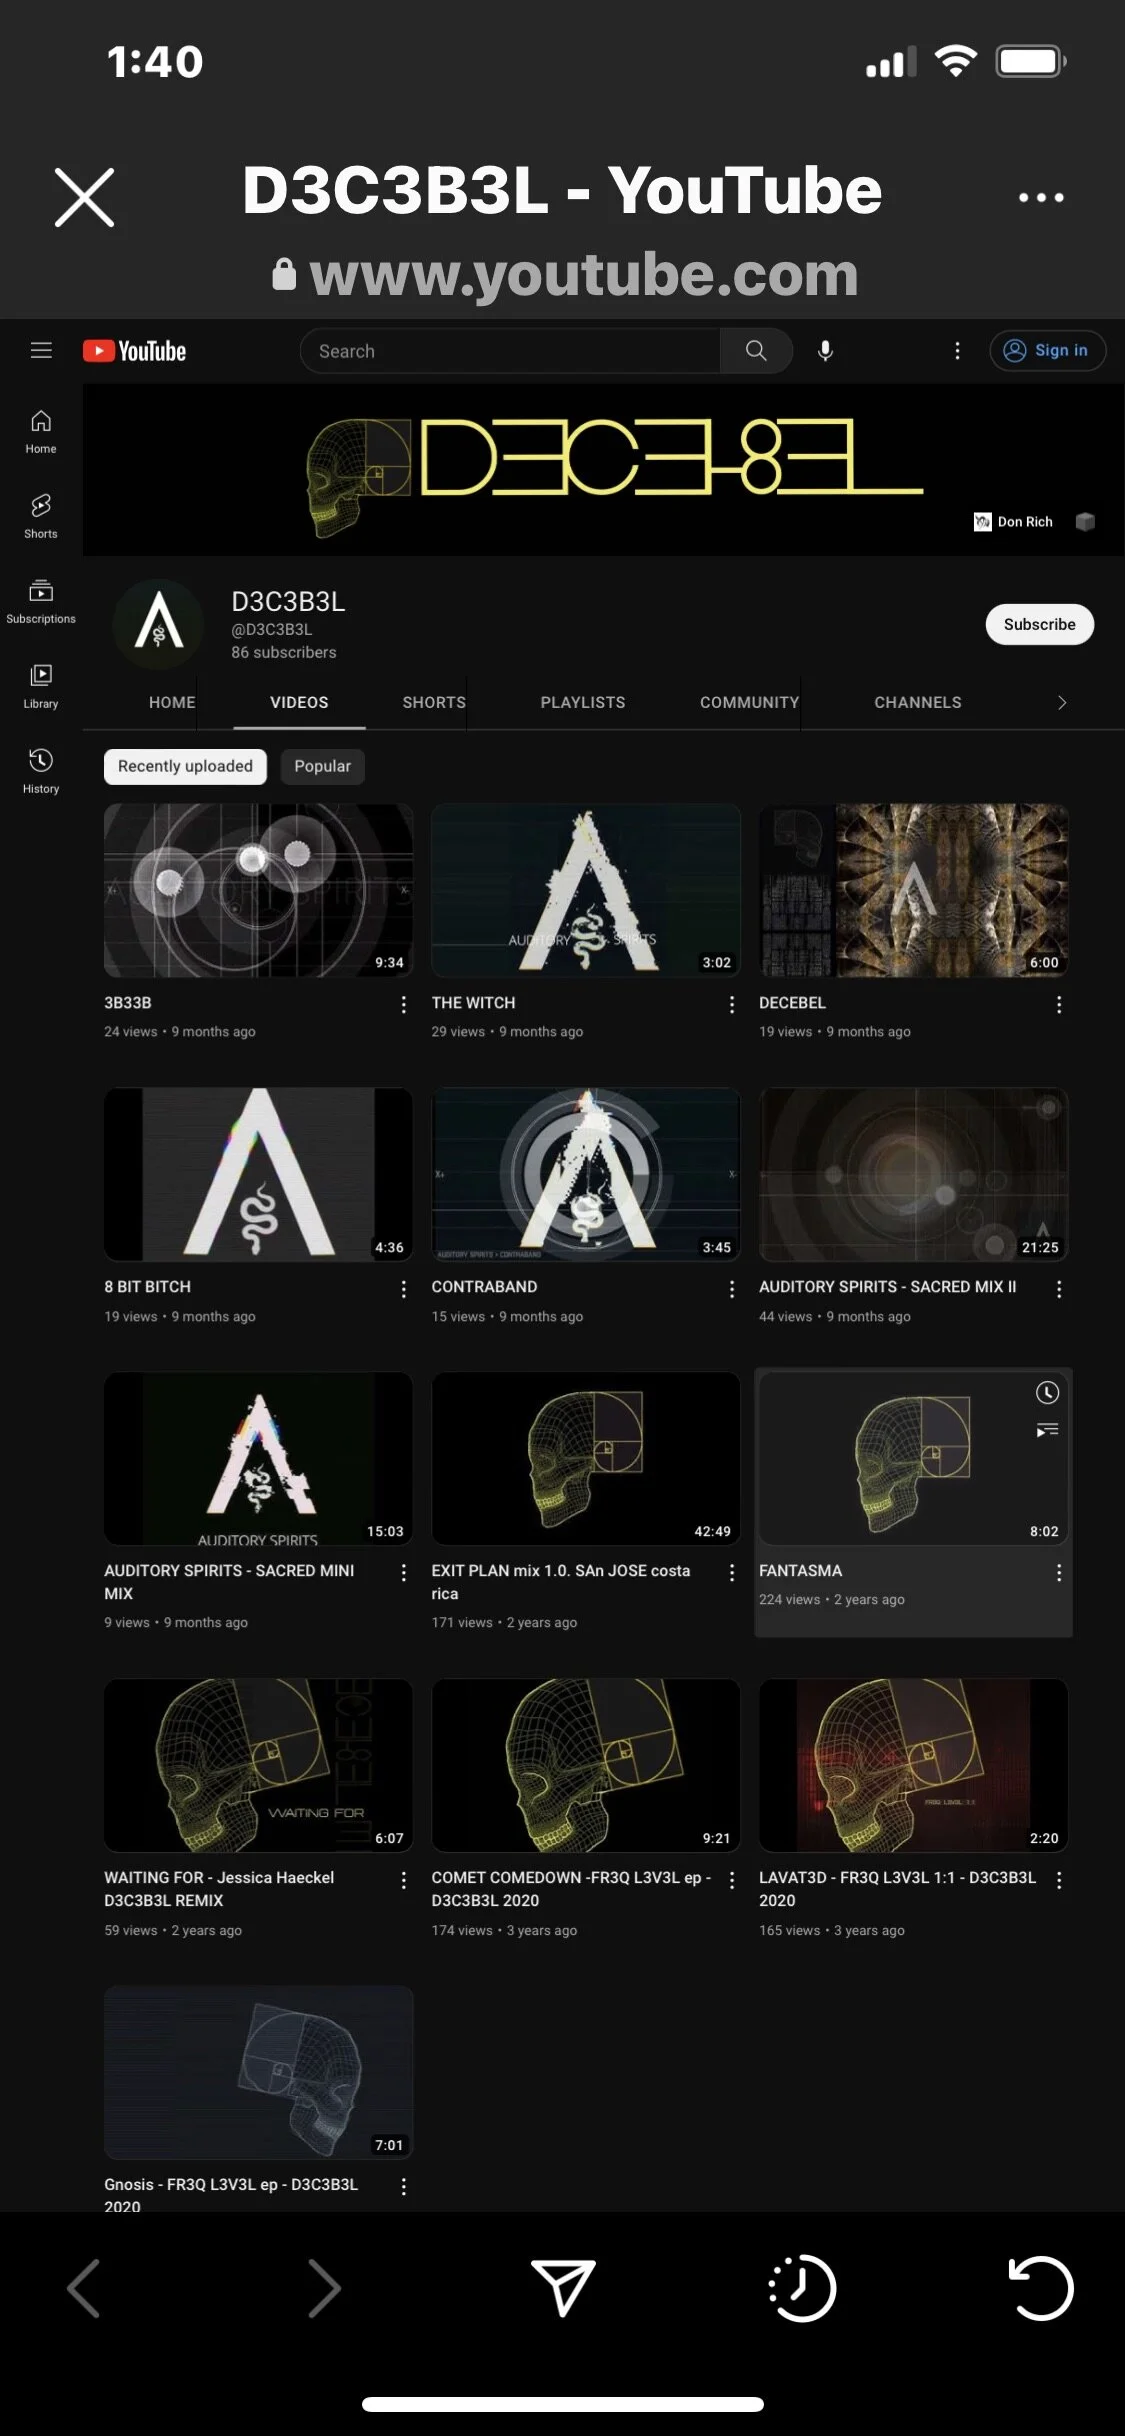Open options for COMET COMEDOWN video

732,1880
